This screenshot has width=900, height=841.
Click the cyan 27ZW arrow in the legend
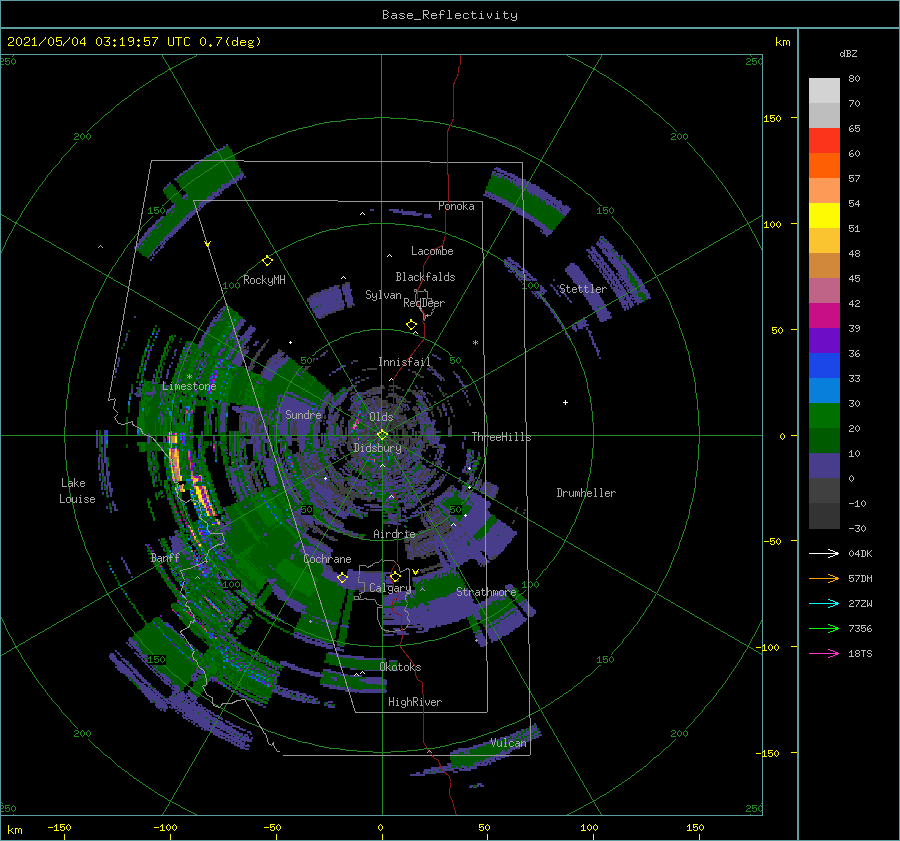[x=824, y=603]
